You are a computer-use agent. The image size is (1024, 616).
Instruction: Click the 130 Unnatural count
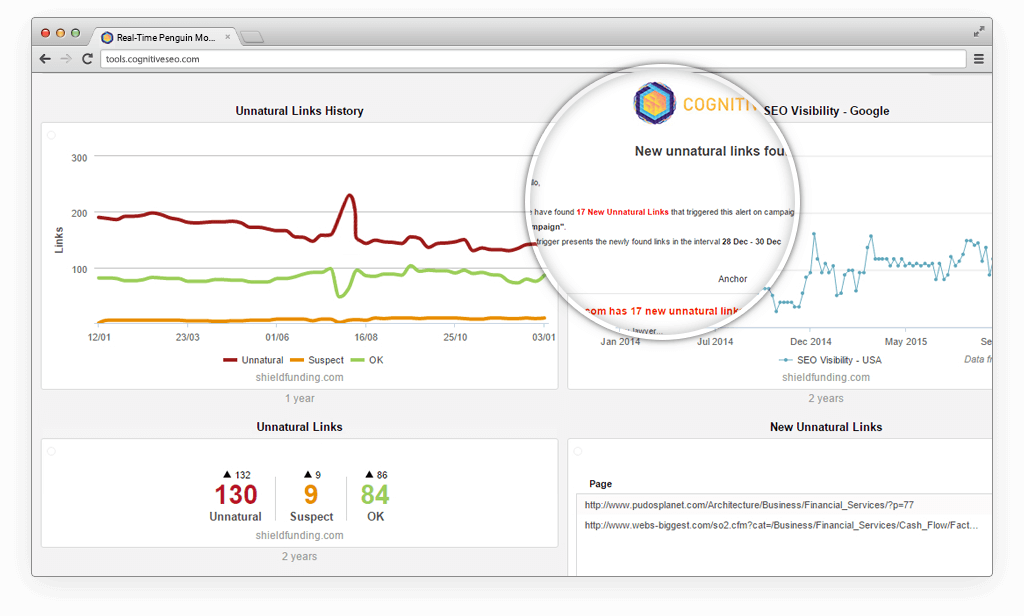(x=236, y=494)
